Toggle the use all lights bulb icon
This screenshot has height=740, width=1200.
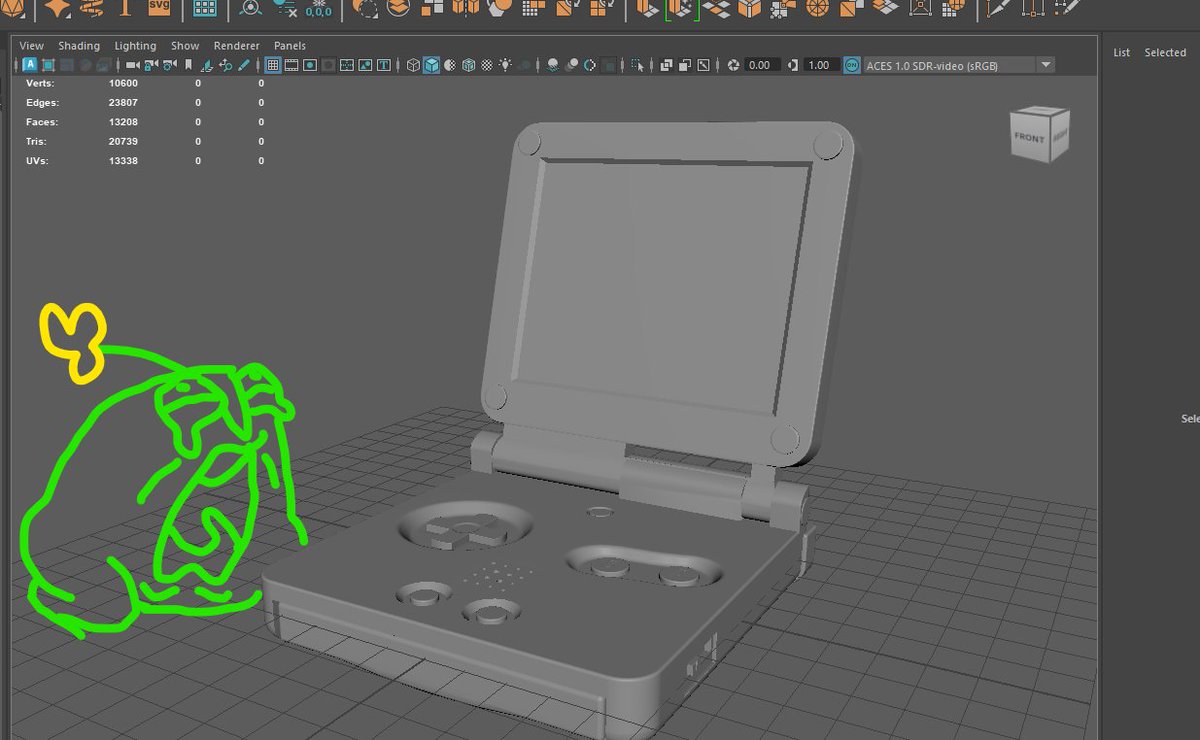click(x=506, y=65)
